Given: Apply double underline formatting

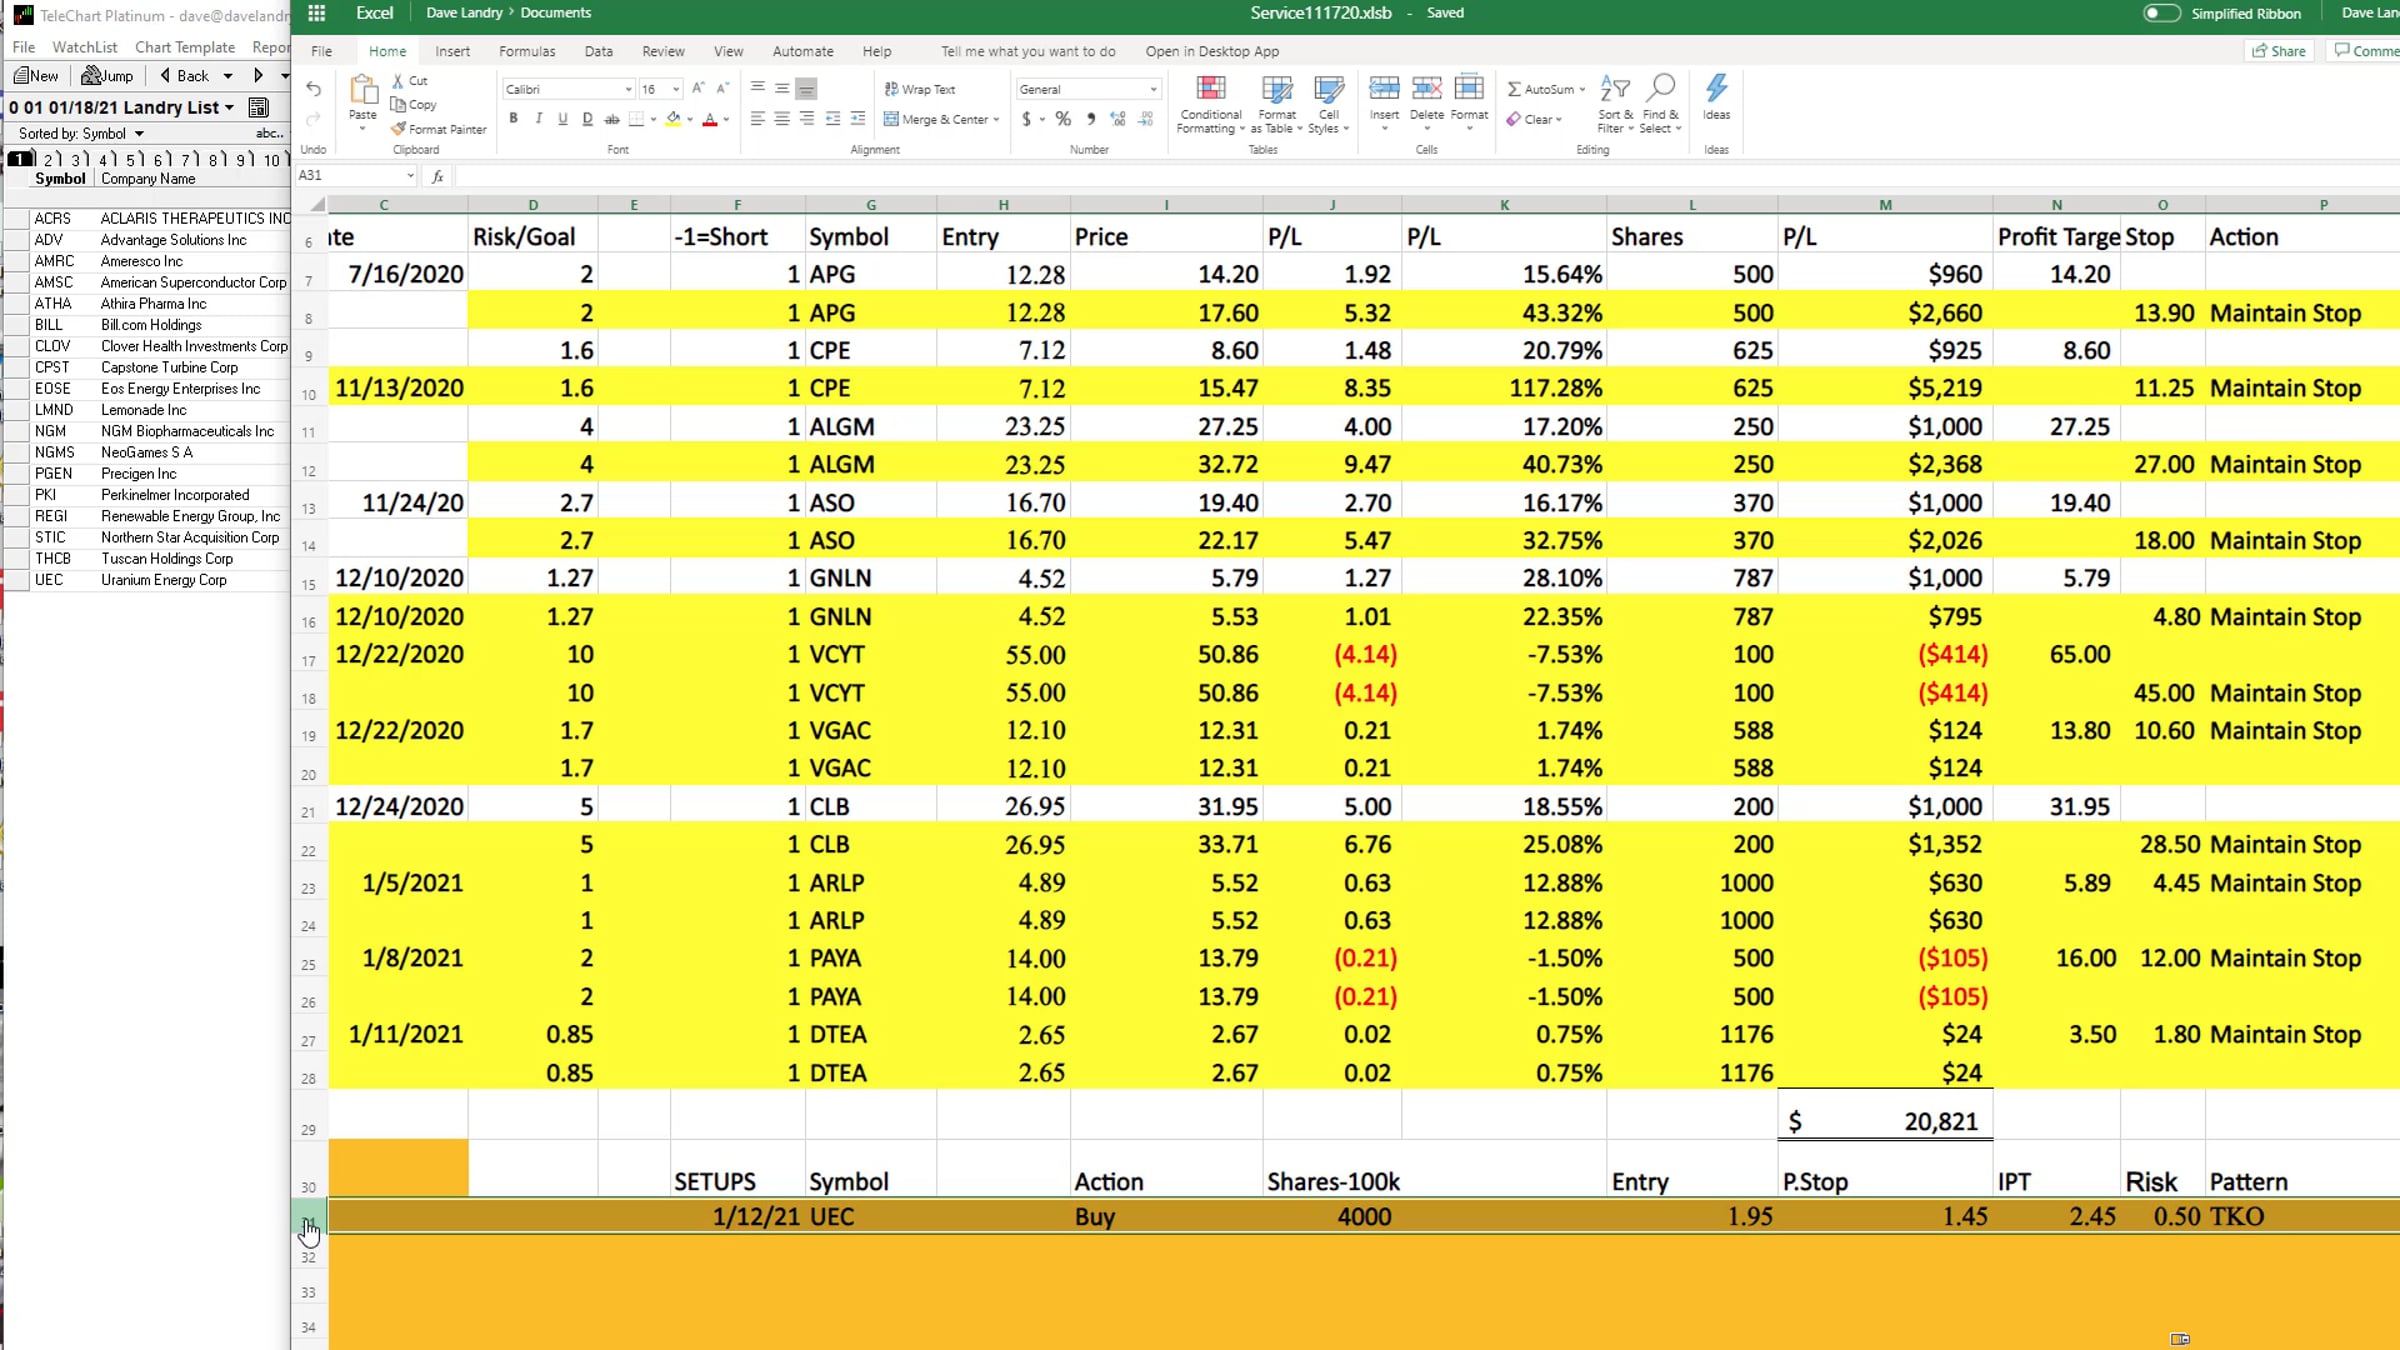Looking at the screenshot, I should (587, 119).
